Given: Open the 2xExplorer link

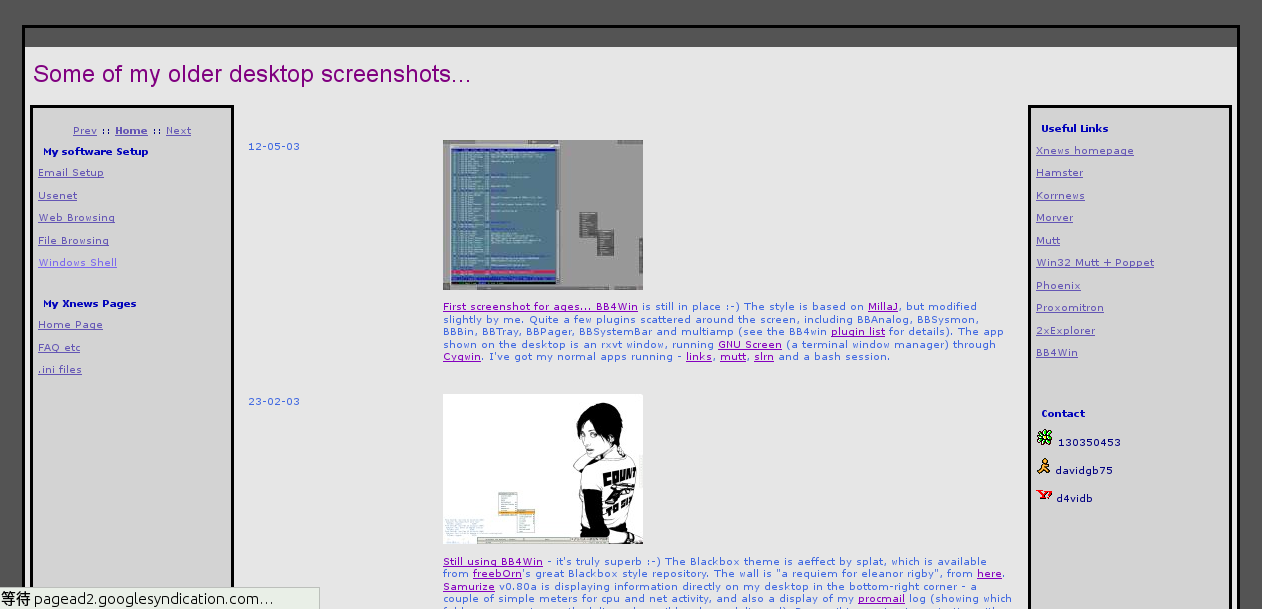Looking at the screenshot, I should [x=1065, y=331].
